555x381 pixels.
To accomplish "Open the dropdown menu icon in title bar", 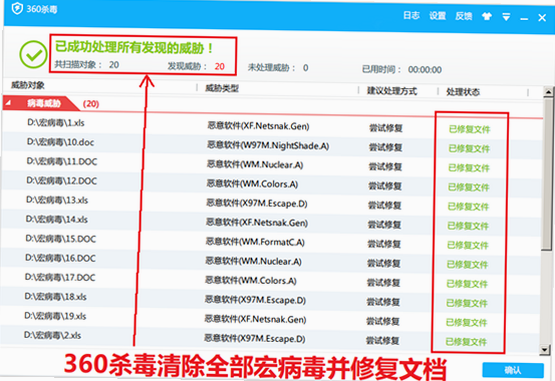I will [x=506, y=17].
